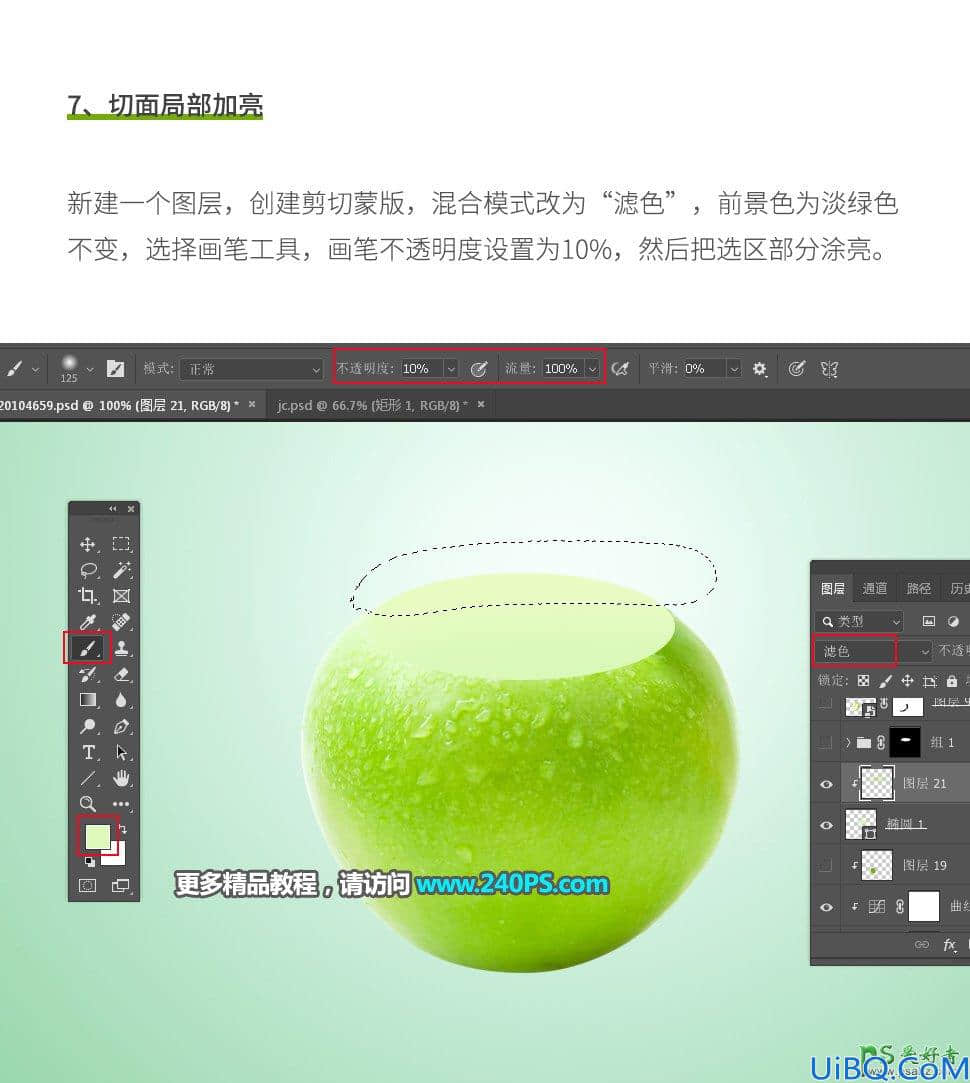970x1083 pixels.
Task: Open the 平滑 smoothing slider arrow
Action: 734,369
